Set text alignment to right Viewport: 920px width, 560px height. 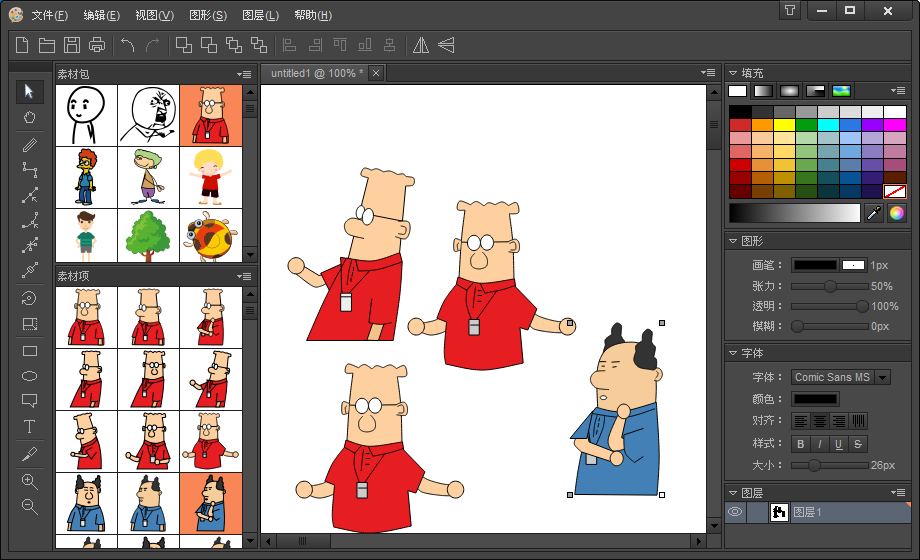pyautogui.click(x=839, y=421)
